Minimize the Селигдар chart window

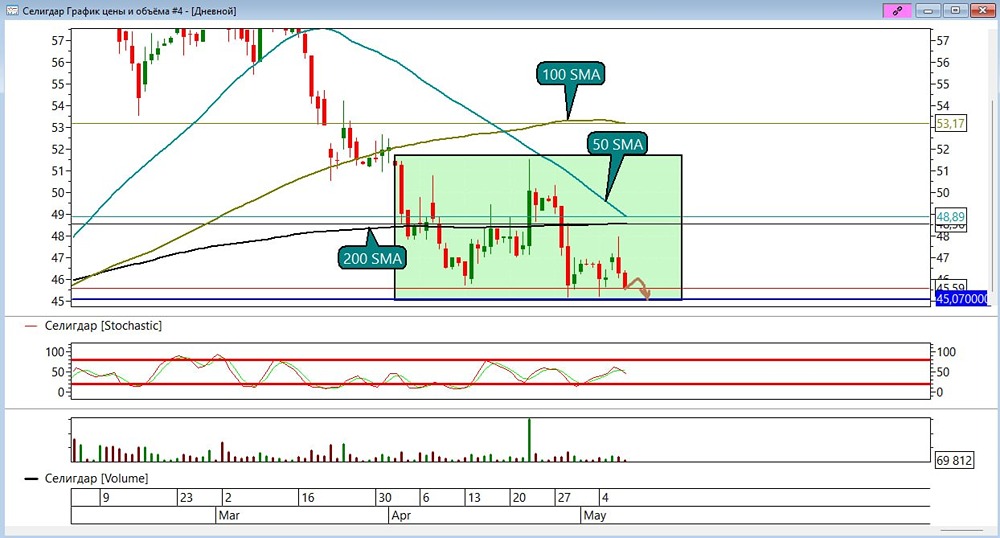coord(928,10)
